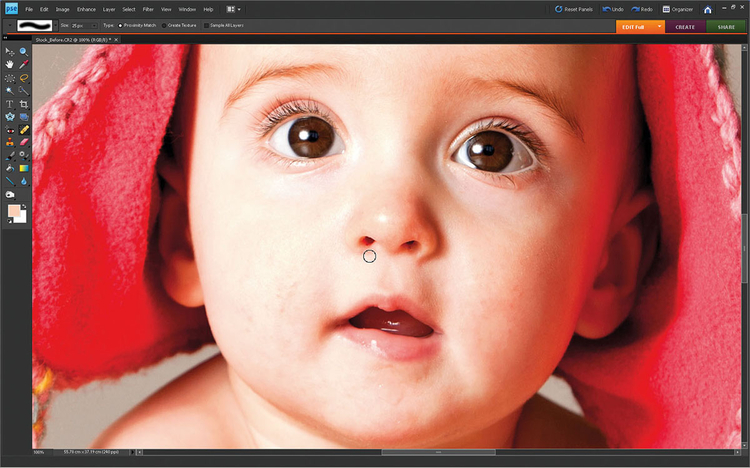Reset colors to default black and white
The image size is (750, 468).
pyautogui.click(x=10, y=221)
